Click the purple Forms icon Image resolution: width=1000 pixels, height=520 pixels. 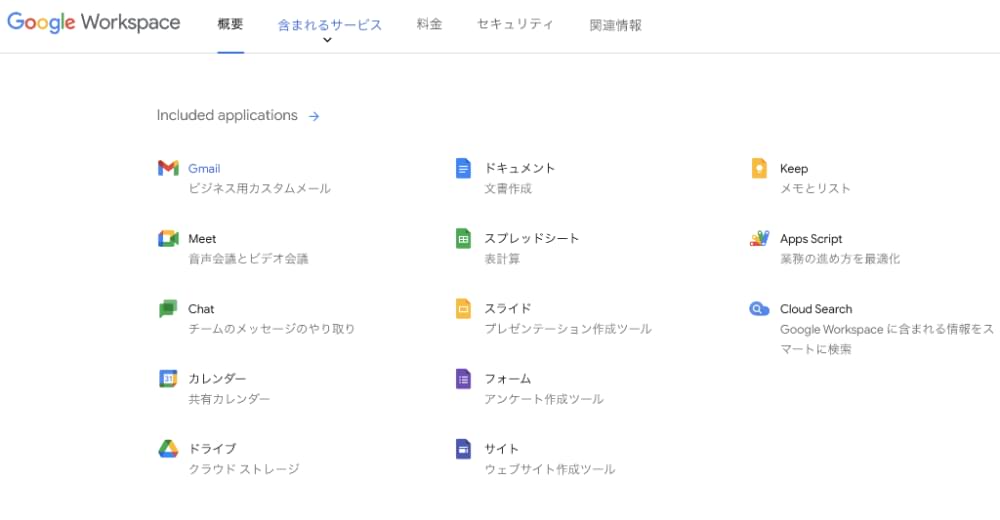[x=463, y=379]
